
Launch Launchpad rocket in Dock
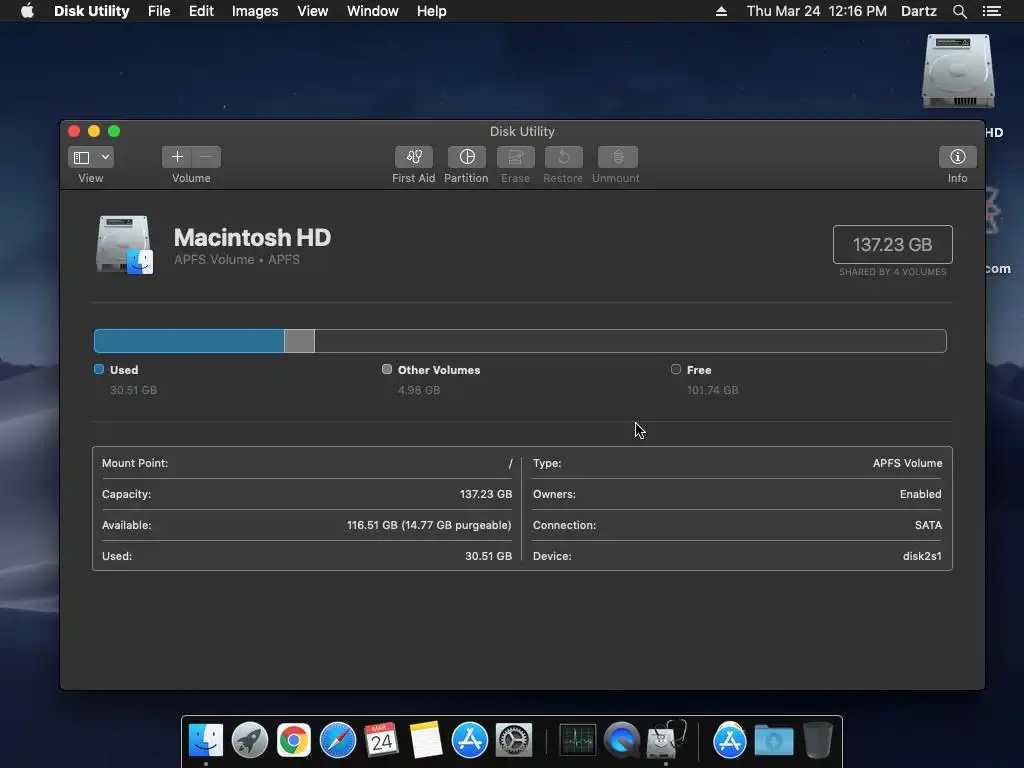coord(249,740)
